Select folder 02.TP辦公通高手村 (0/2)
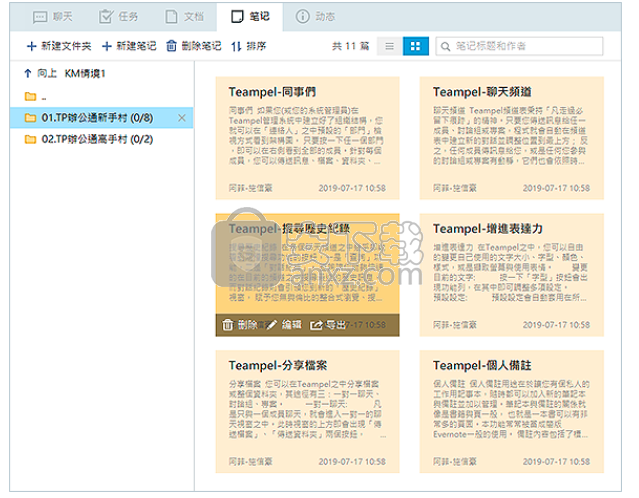Screen dimensions: 639x498 pos(101,139)
